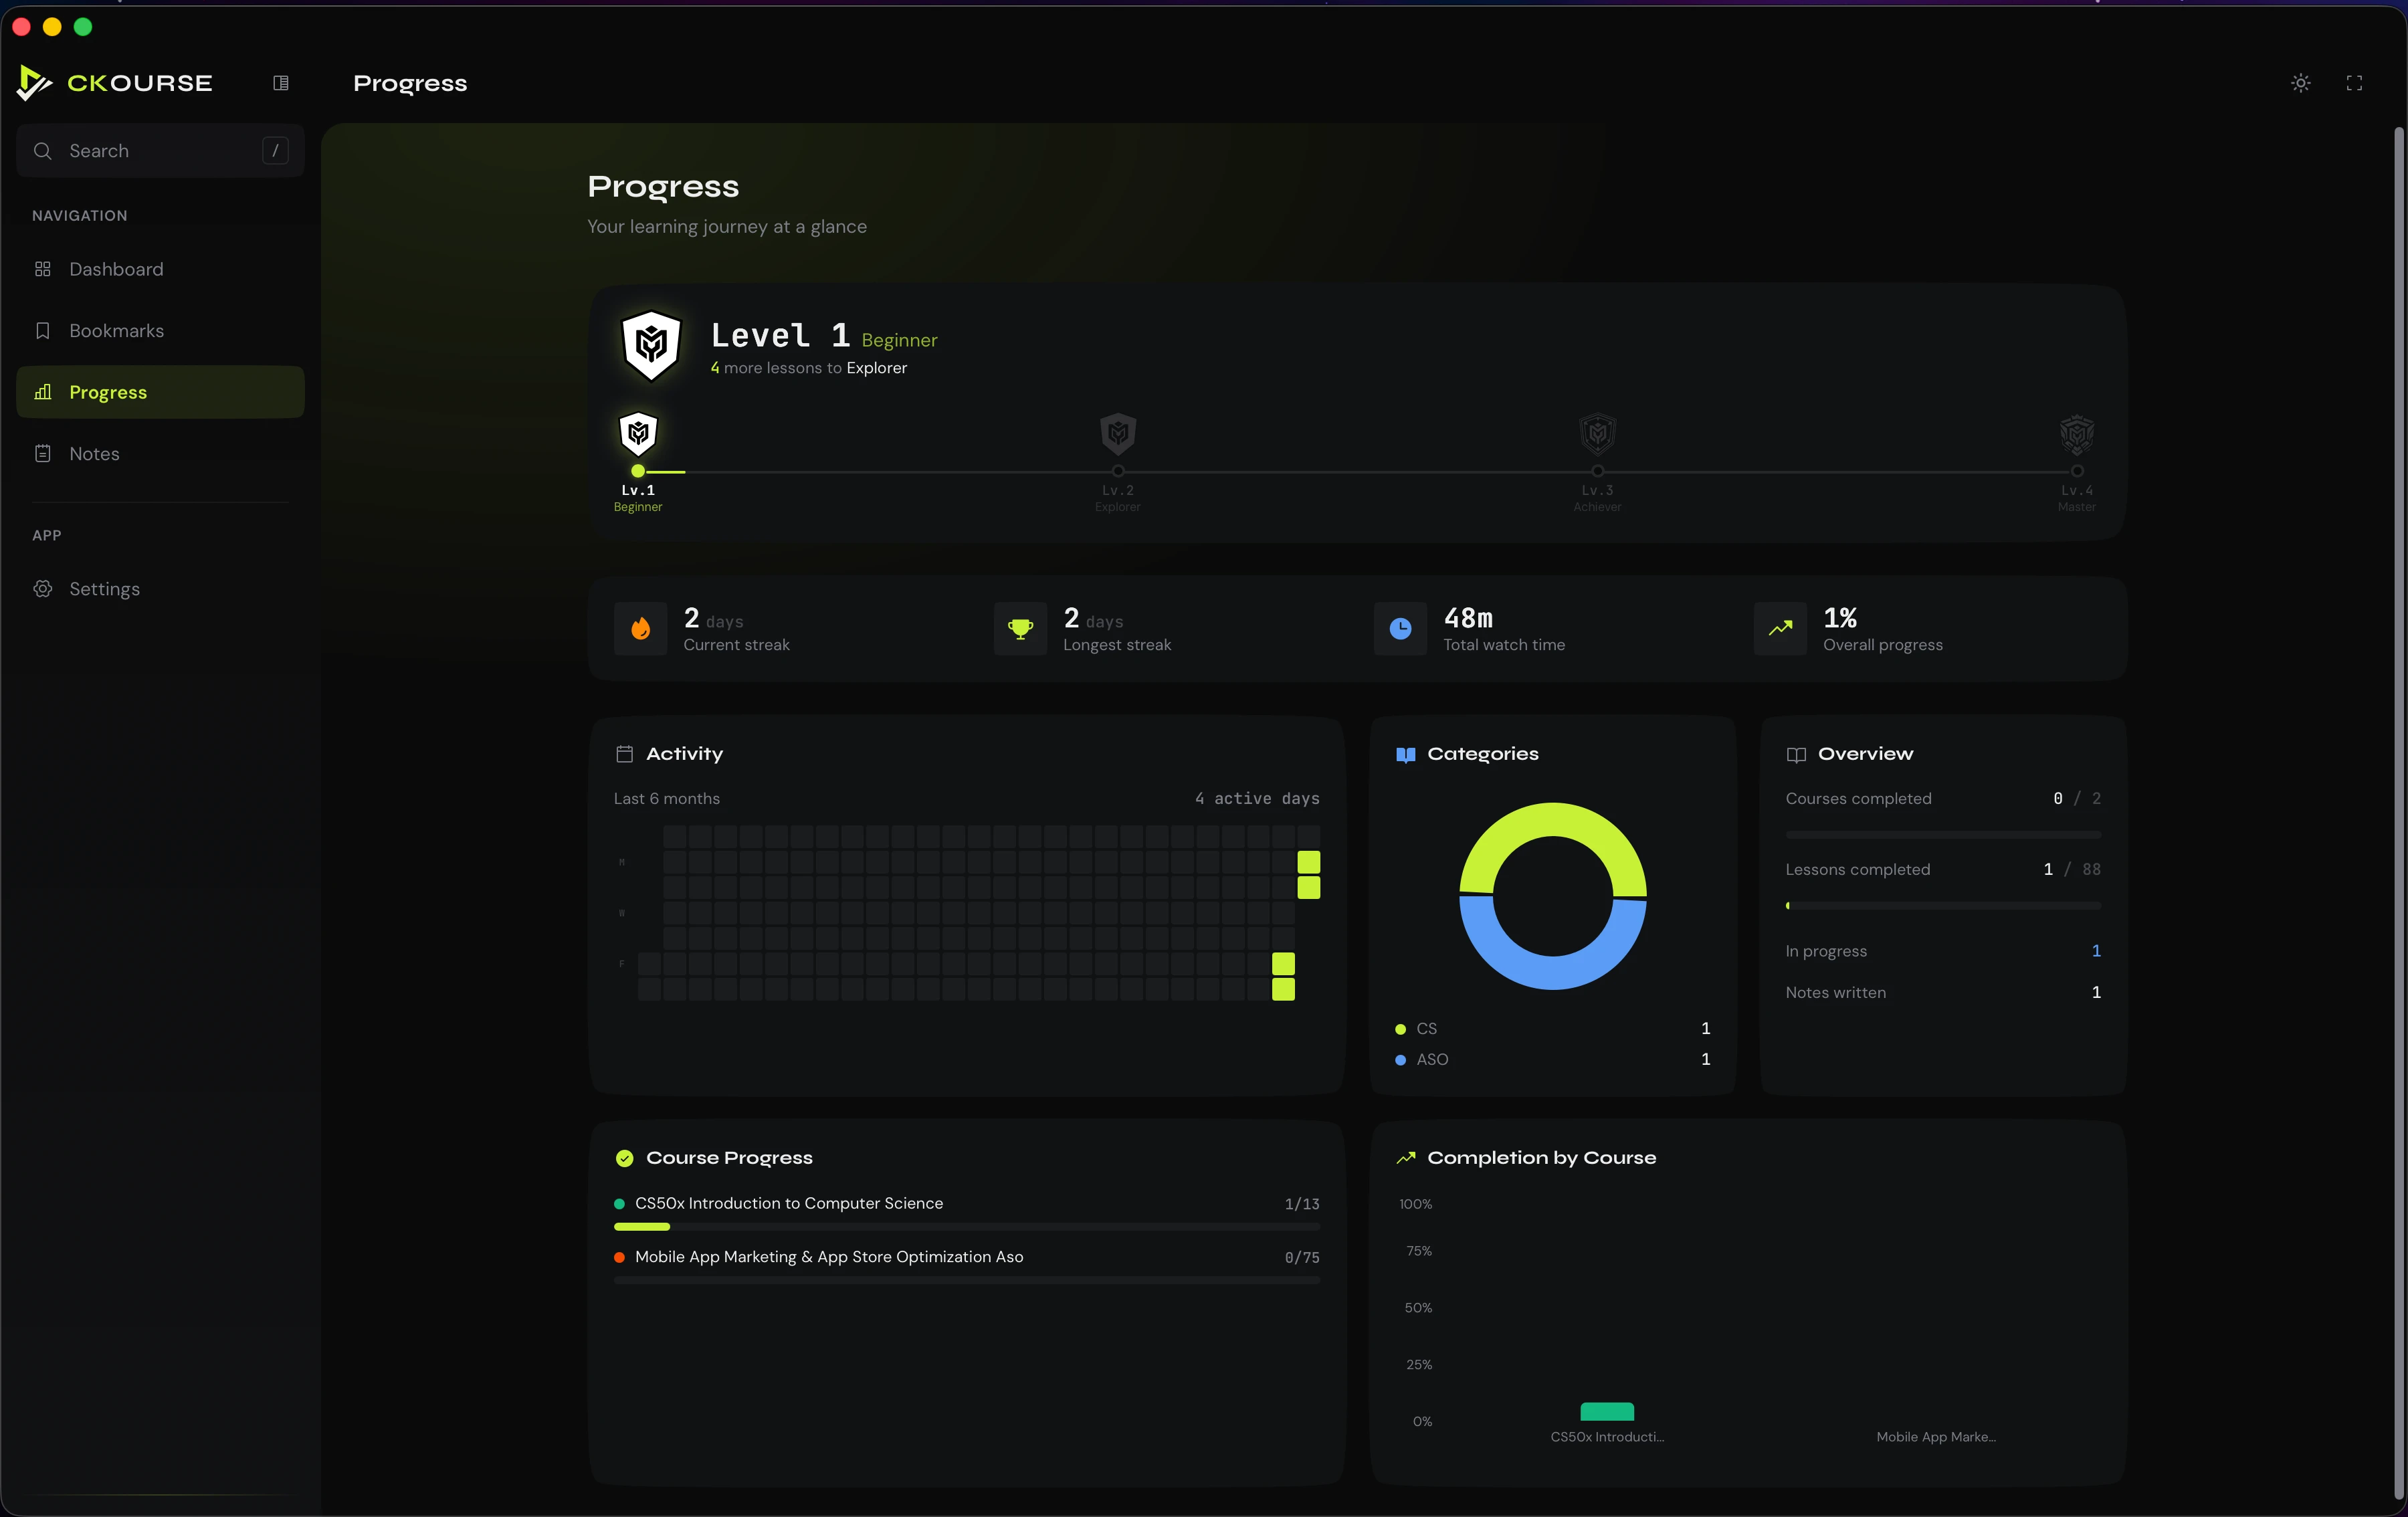The height and width of the screenshot is (1517, 2408).
Task: Click the flame current streak icon
Action: (x=640, y=629)
